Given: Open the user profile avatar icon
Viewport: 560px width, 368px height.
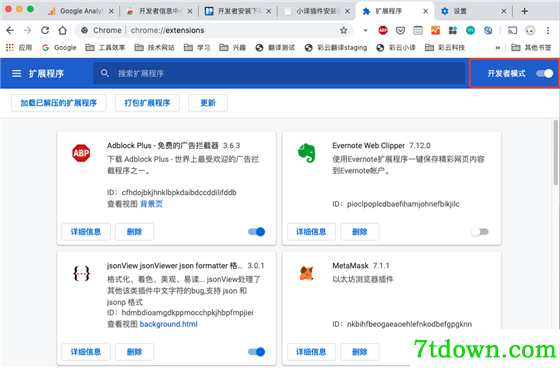Looking at the screenshot, I should click(530, 30).
